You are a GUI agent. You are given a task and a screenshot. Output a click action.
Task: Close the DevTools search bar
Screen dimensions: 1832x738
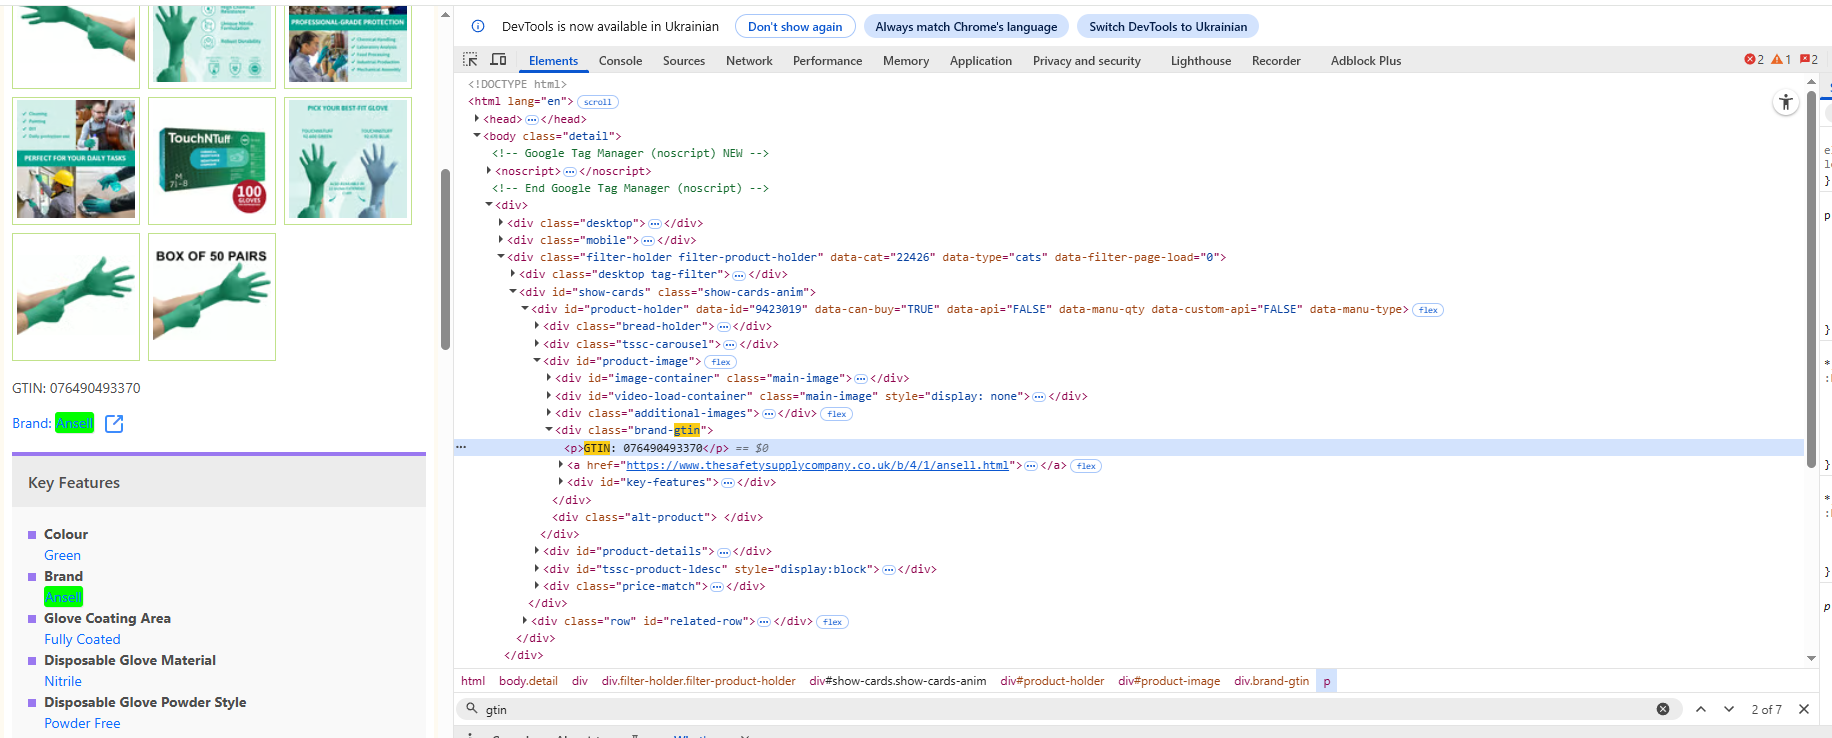(1804, 709)
